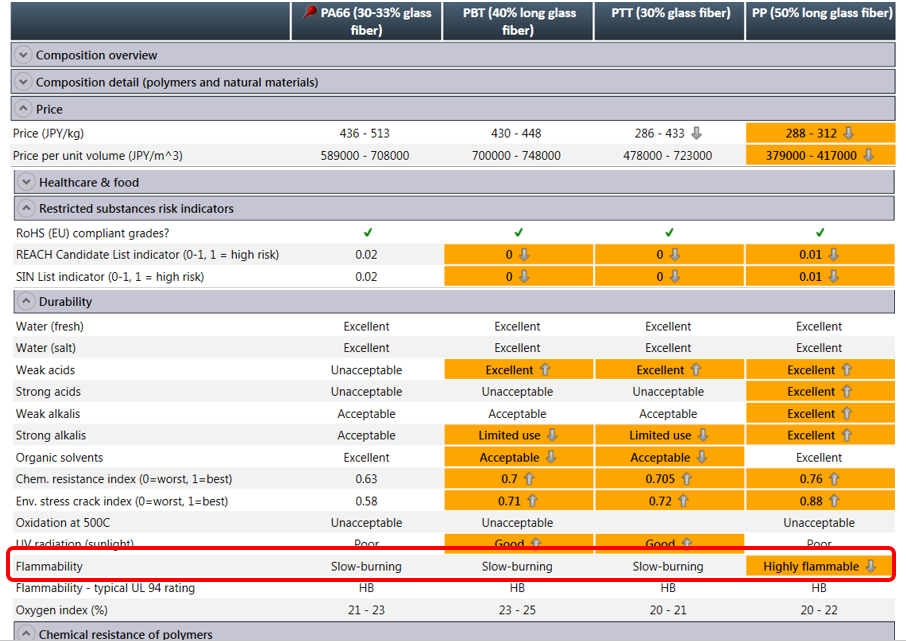
Task: Click the 'SIN List indicator' row label
Action: click(x=110, y=277)
